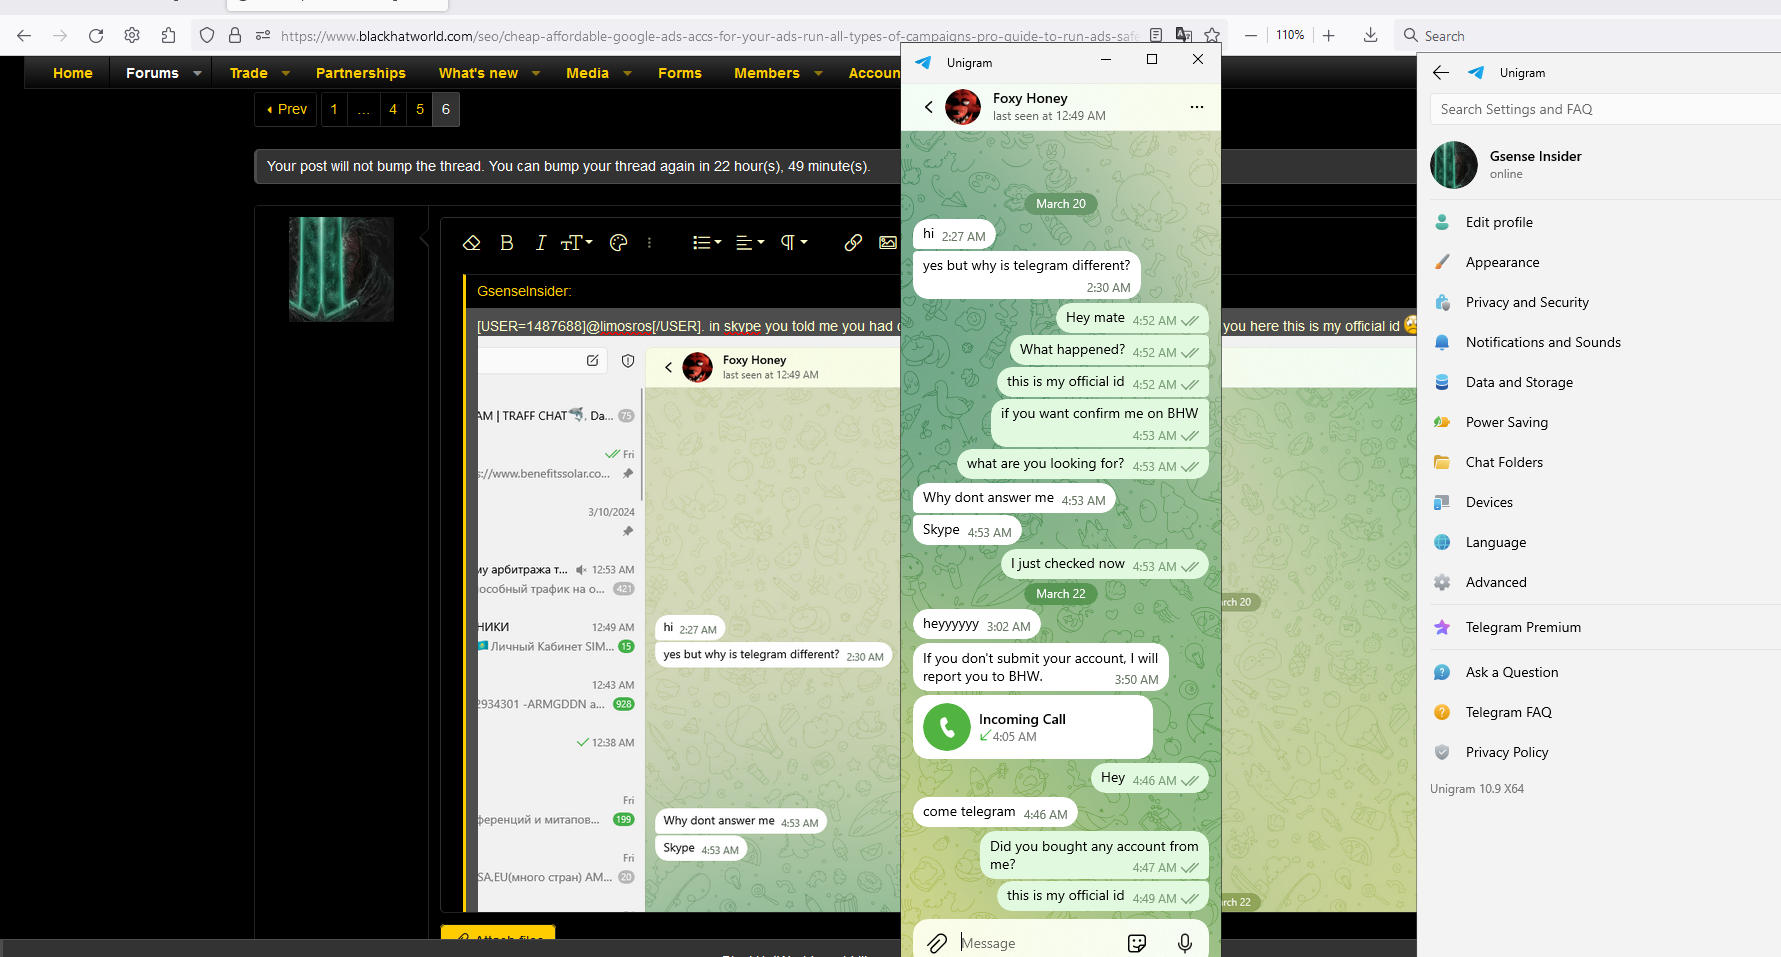The width and height of the screenshot is (1781, 957).
Task: Click the Search Settings and FAQ field
Action: (x=1605, y=109)
